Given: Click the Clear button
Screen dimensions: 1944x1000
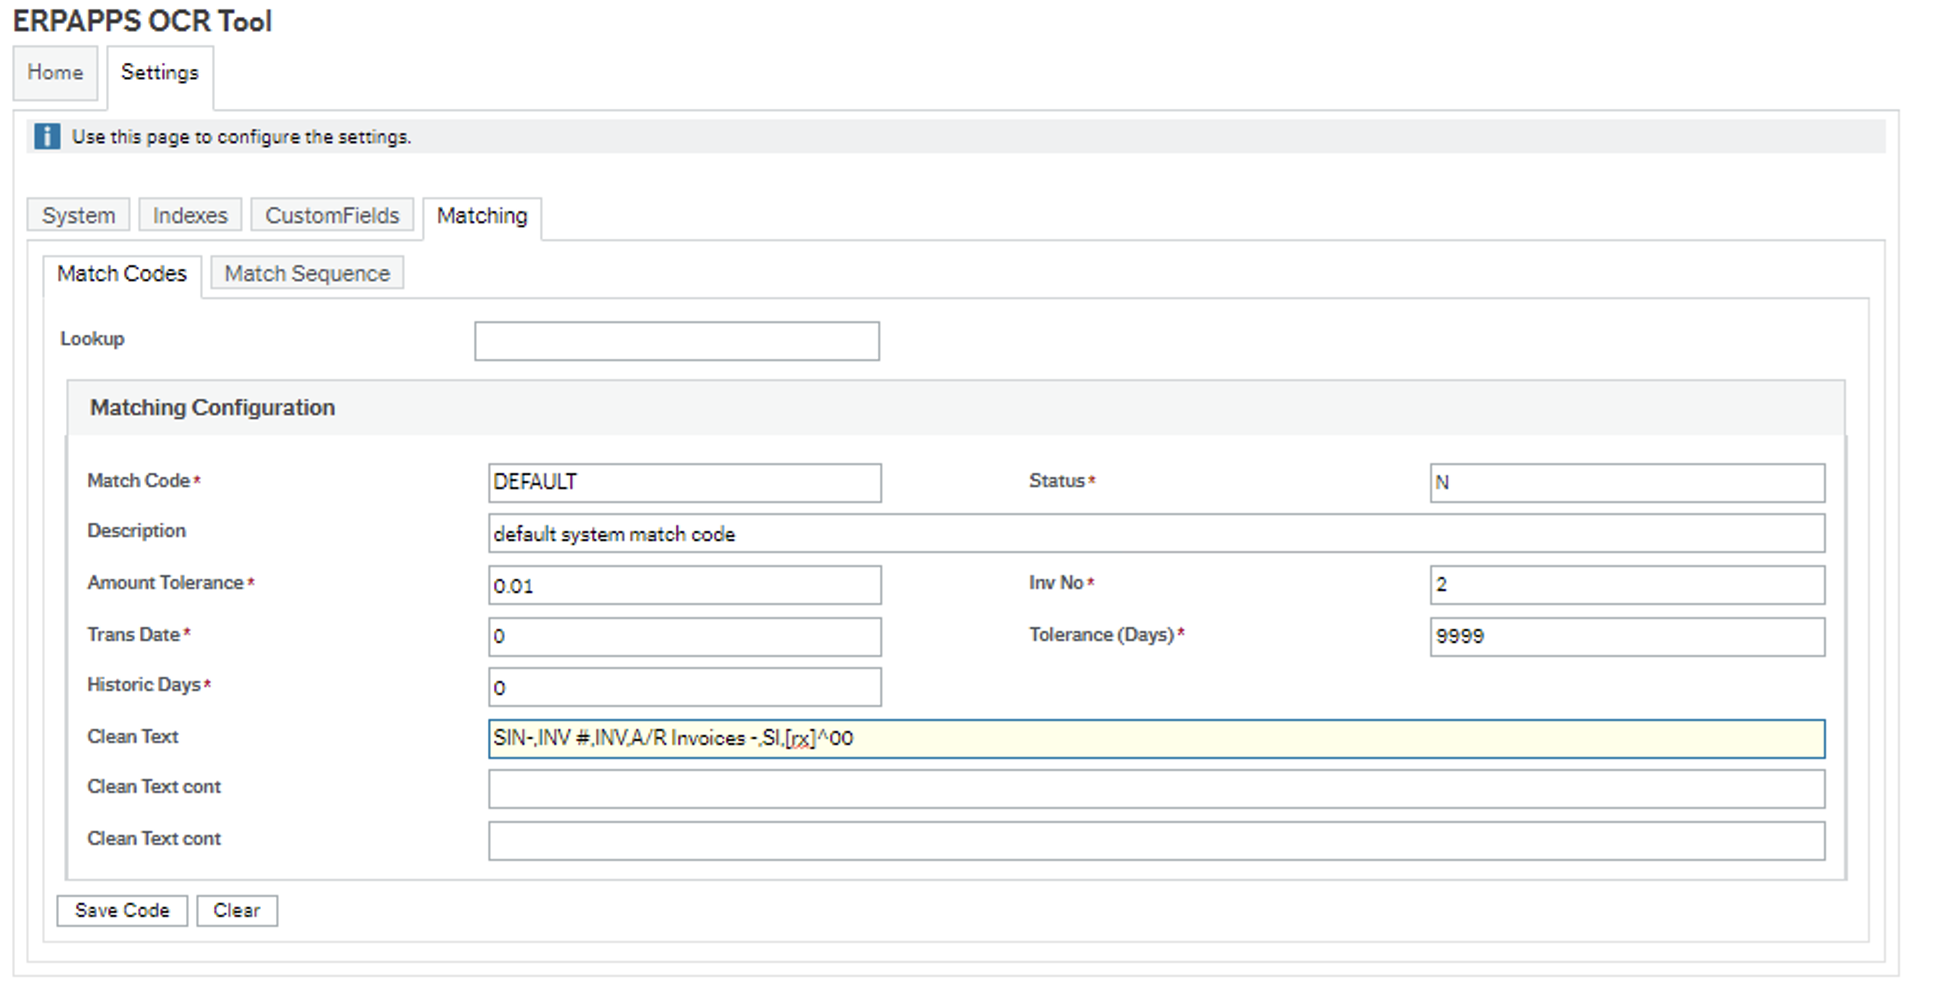Looking at the screenshot, I should pos(237,911).
